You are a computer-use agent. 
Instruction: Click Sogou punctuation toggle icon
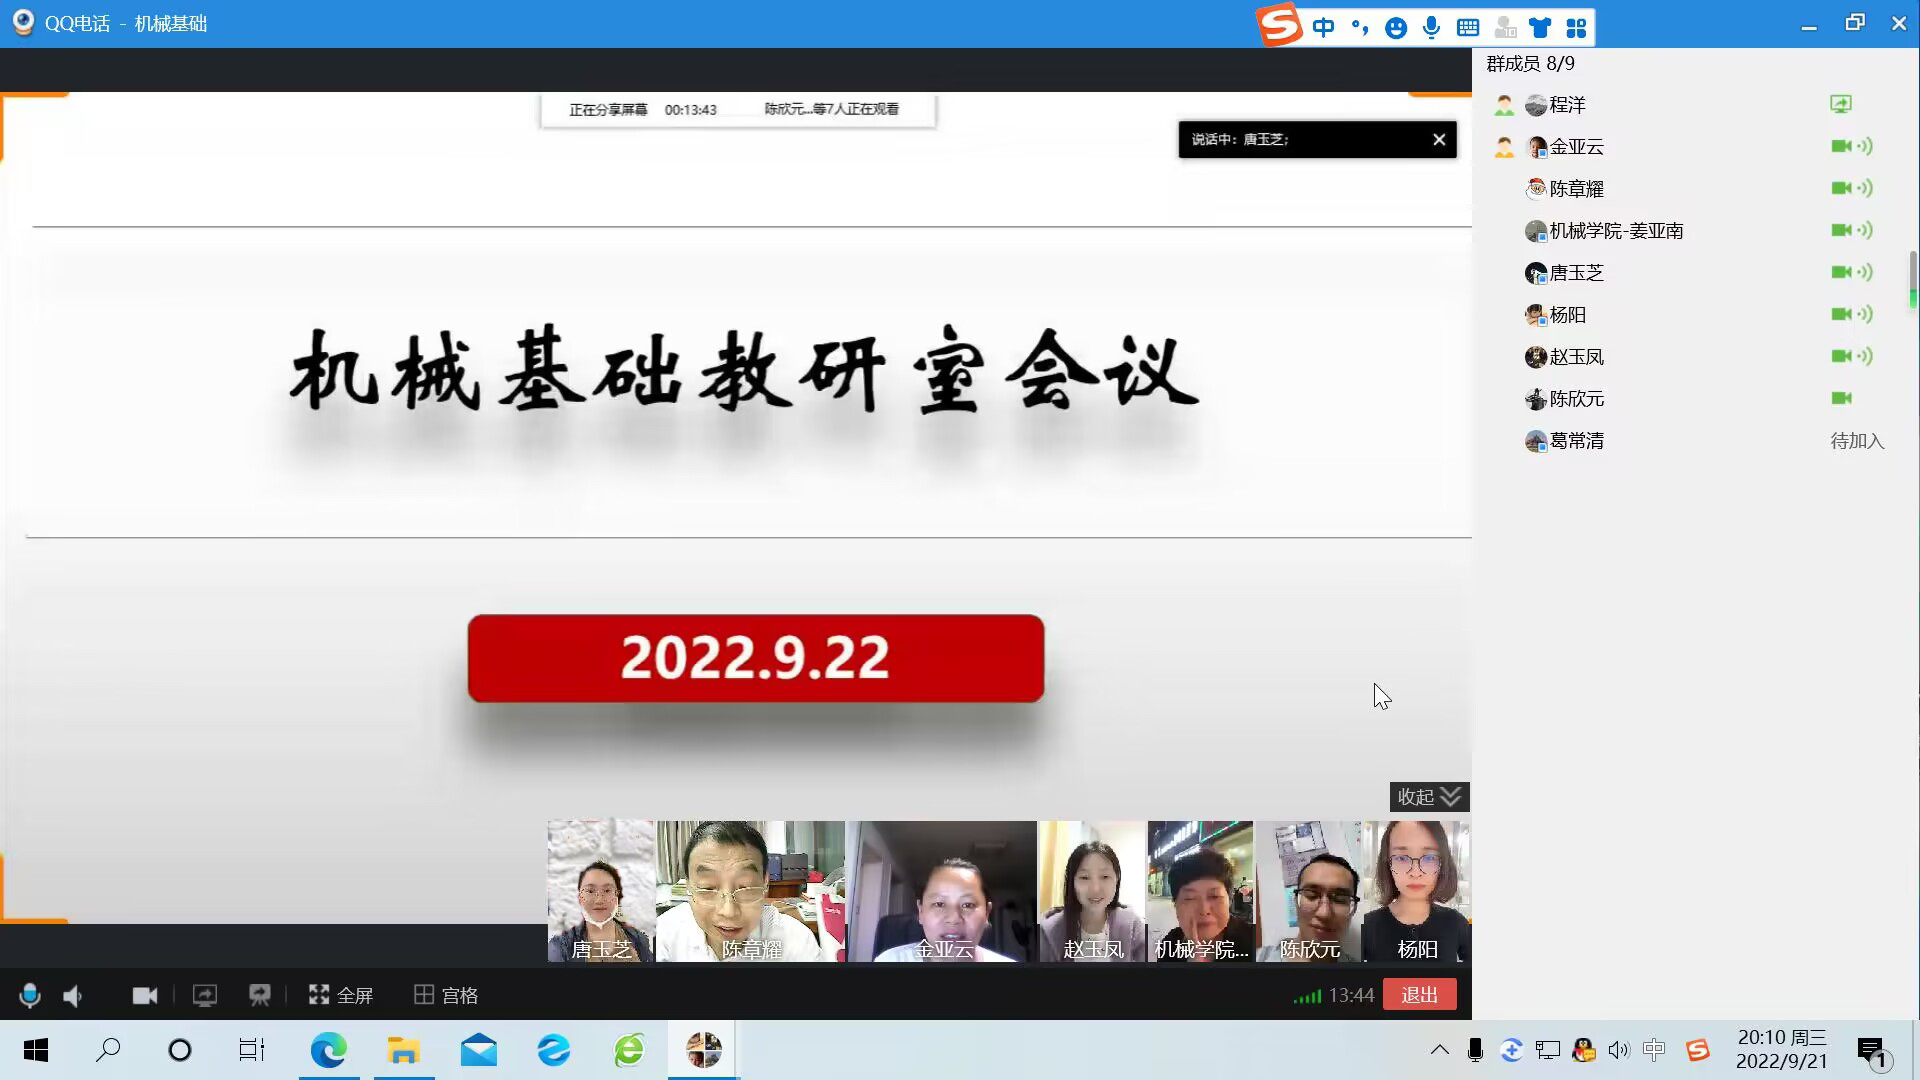[1360, 27]
